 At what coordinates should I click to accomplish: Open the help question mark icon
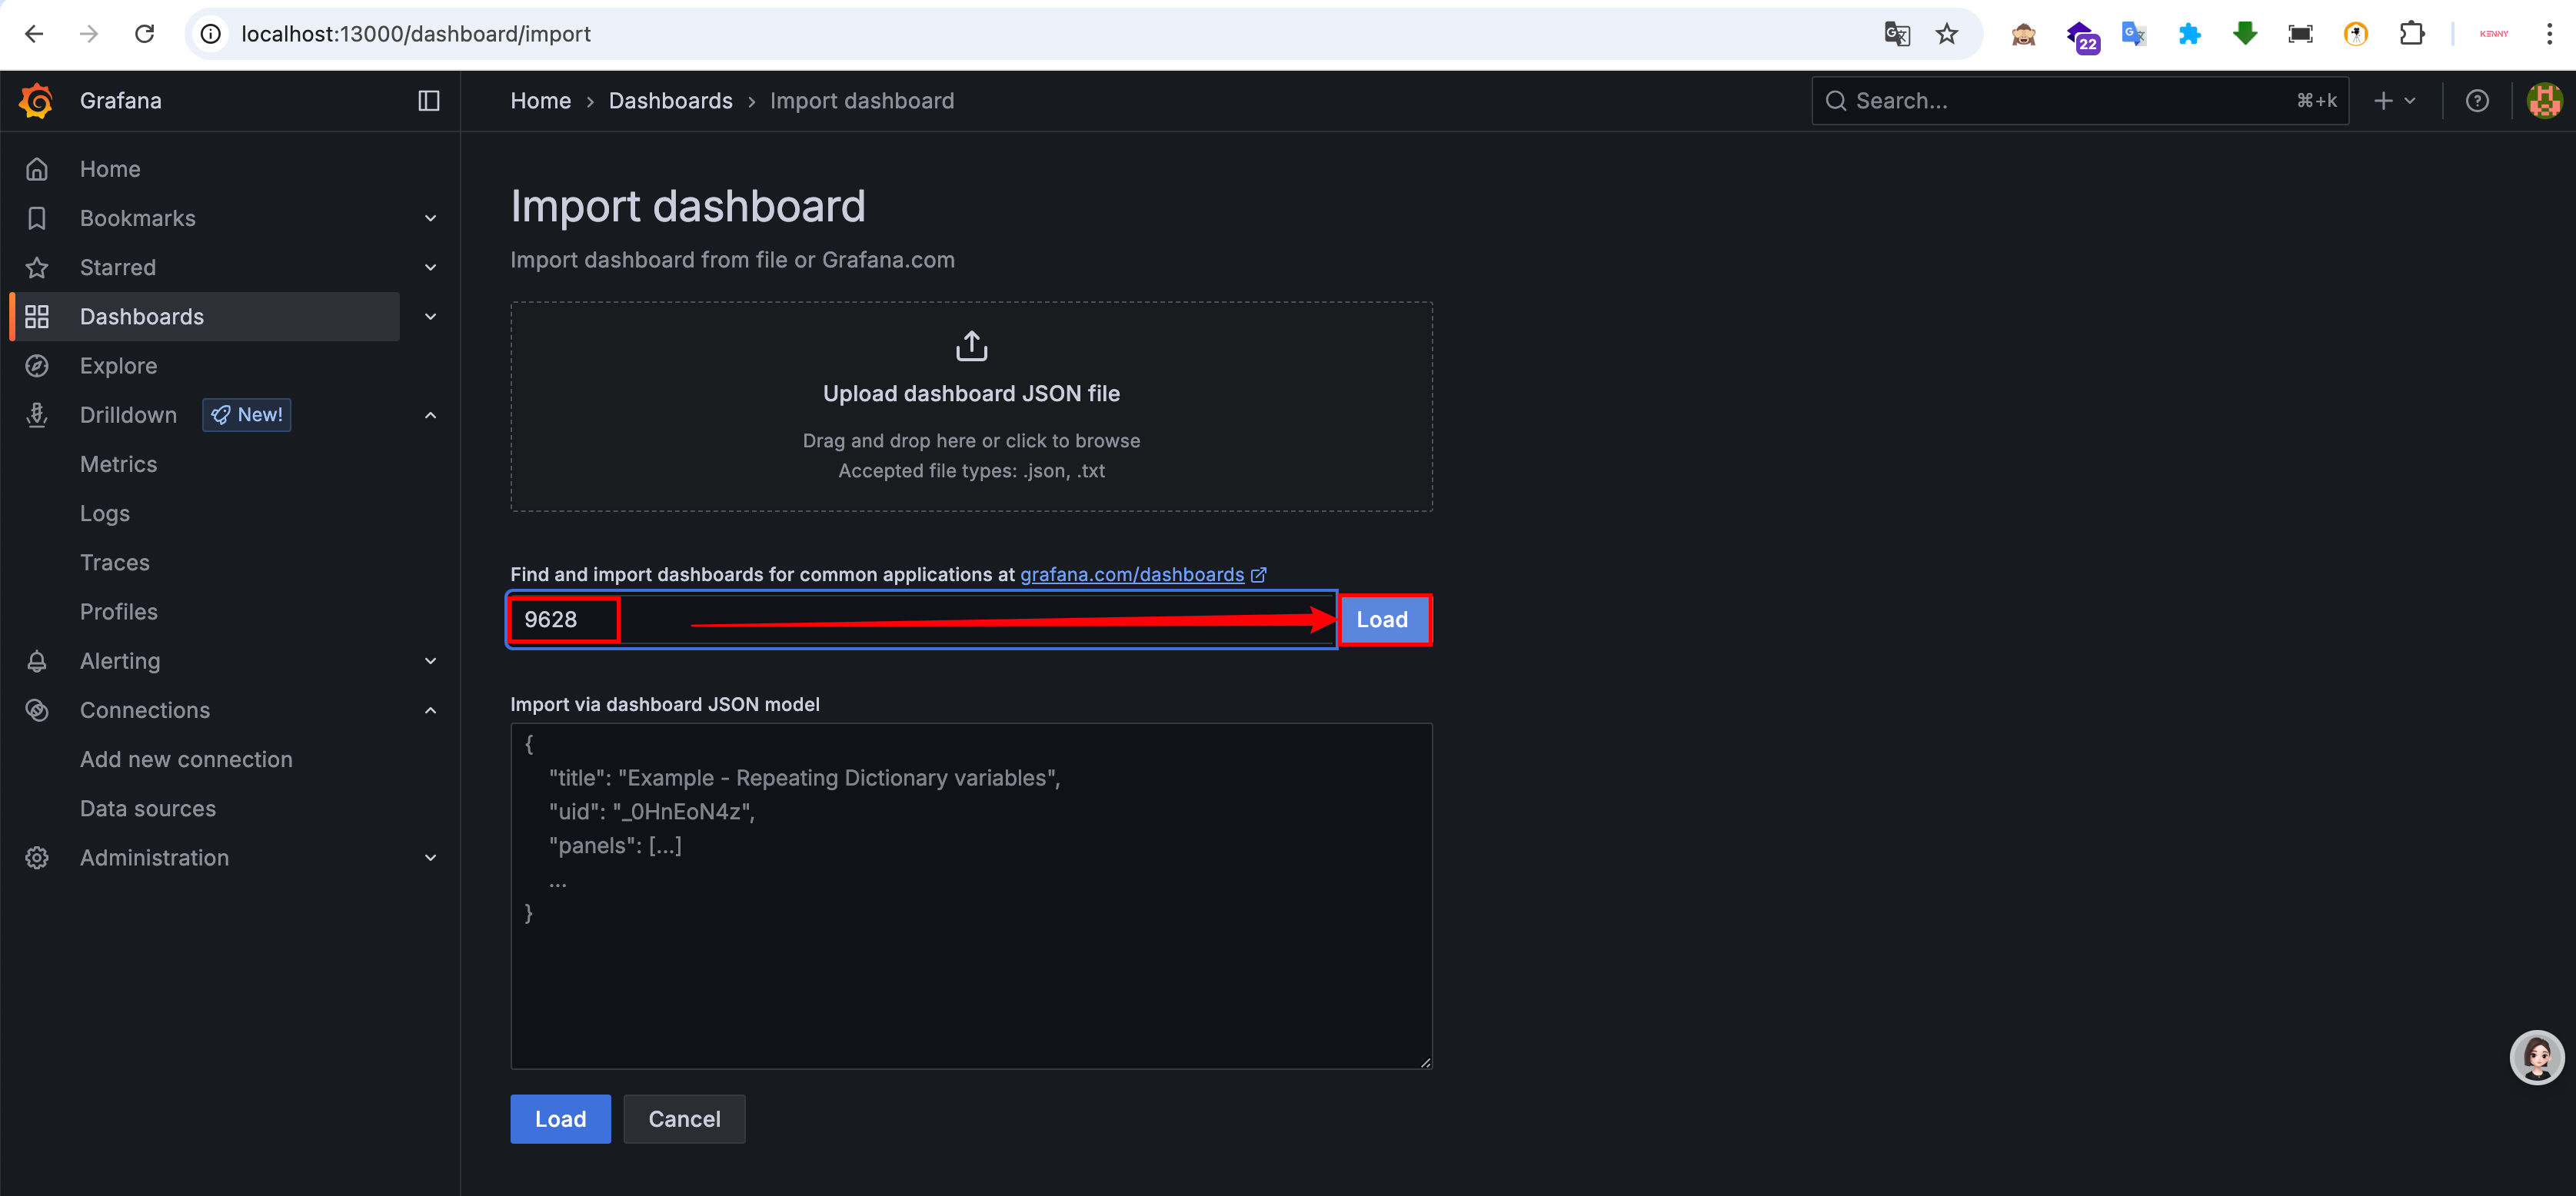pos(2476,100)
